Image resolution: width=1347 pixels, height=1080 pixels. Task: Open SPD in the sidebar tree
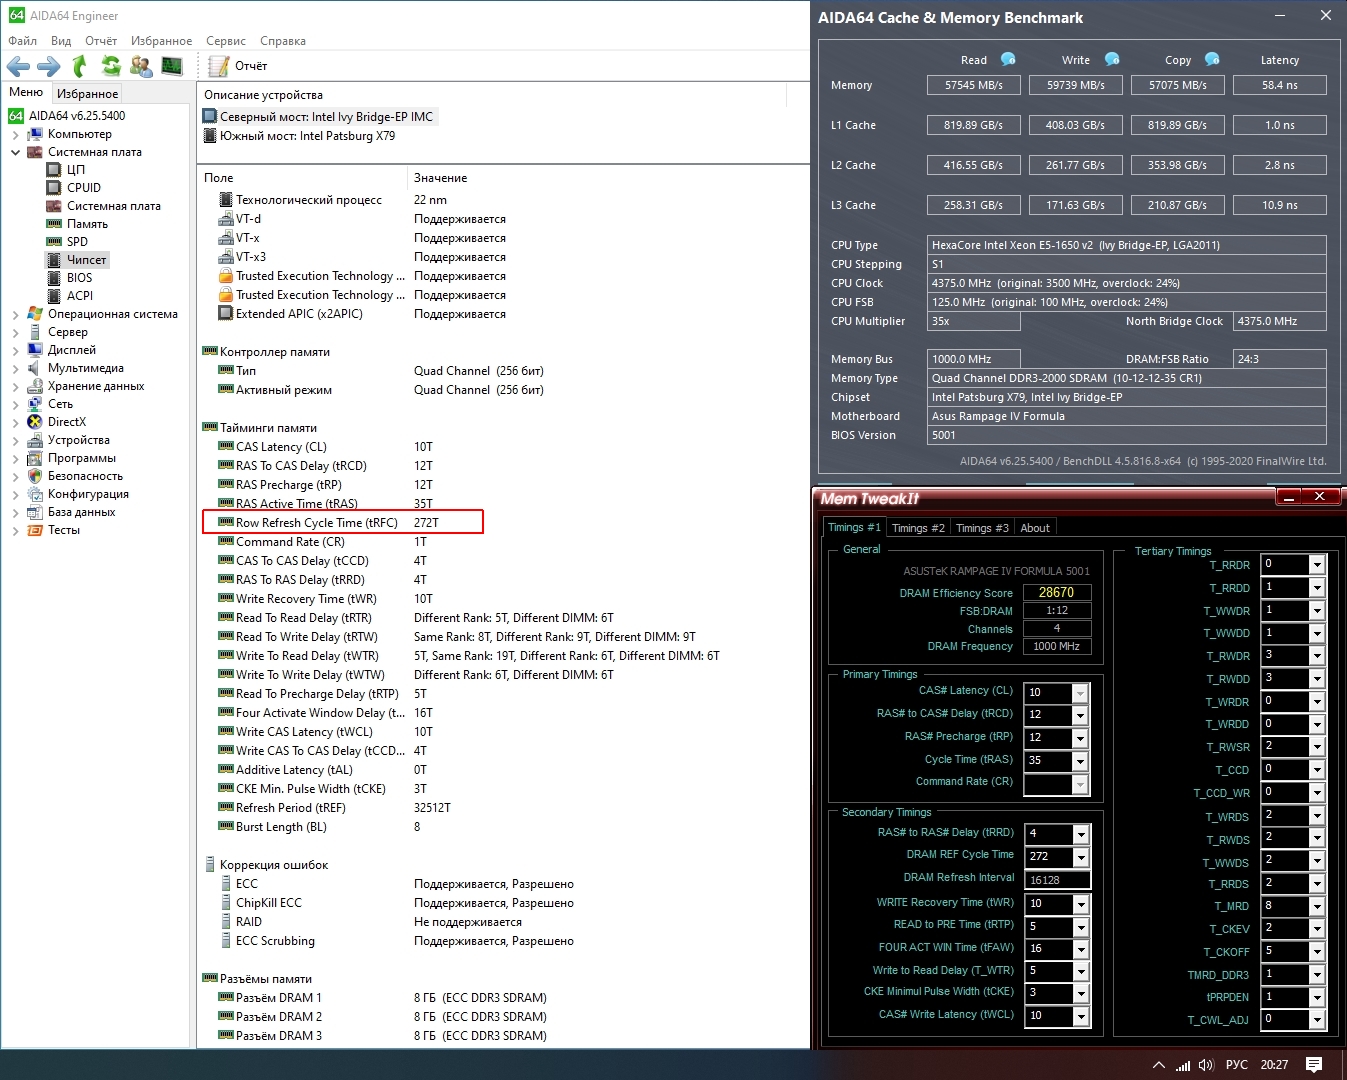[x=77, y=242]
